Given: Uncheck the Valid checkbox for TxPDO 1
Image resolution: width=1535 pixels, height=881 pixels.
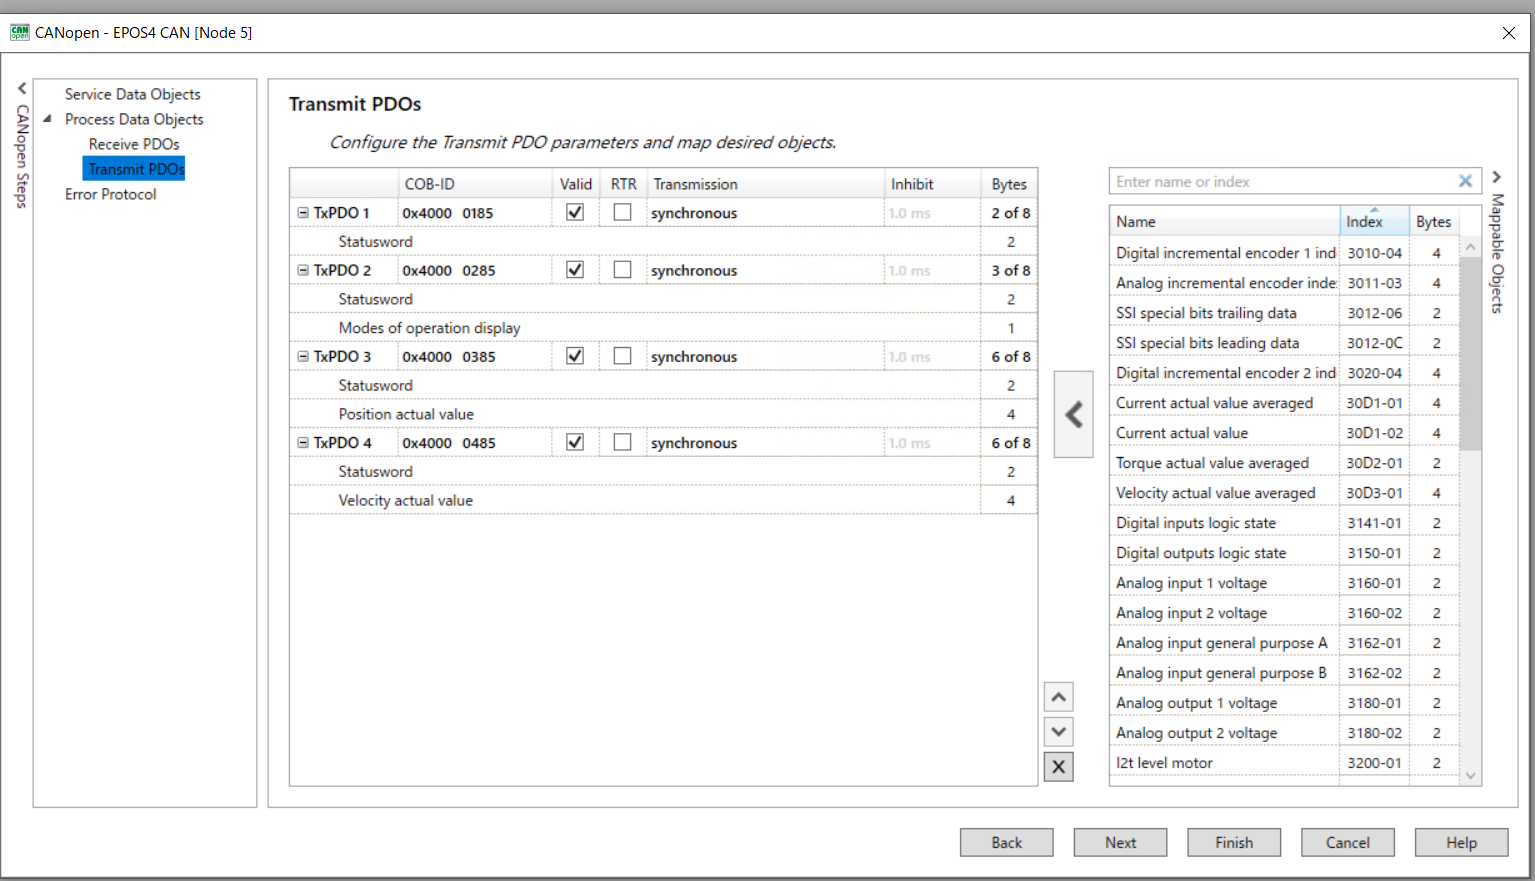Looking at the screenshot, I should 575,212.
